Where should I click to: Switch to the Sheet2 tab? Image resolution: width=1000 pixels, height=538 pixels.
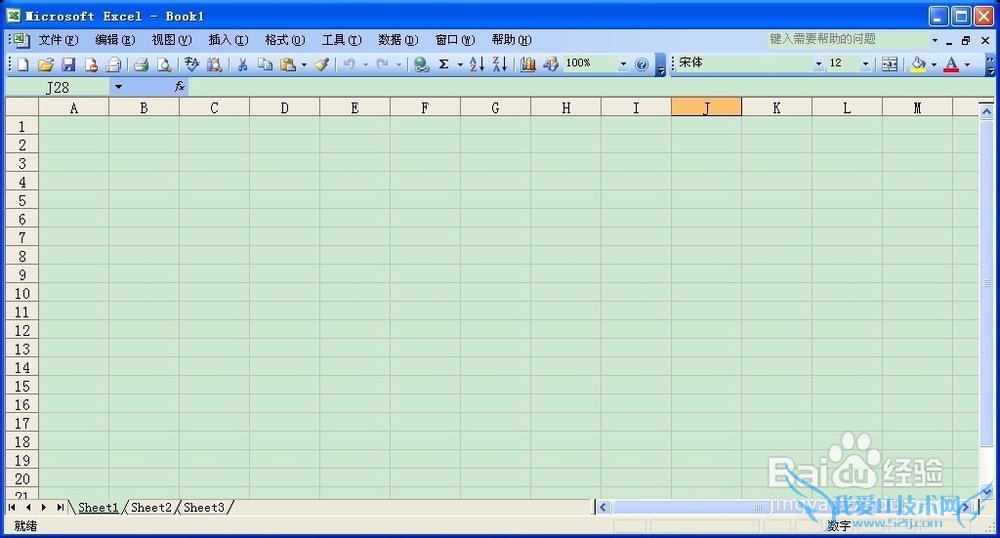pos(151,507)
